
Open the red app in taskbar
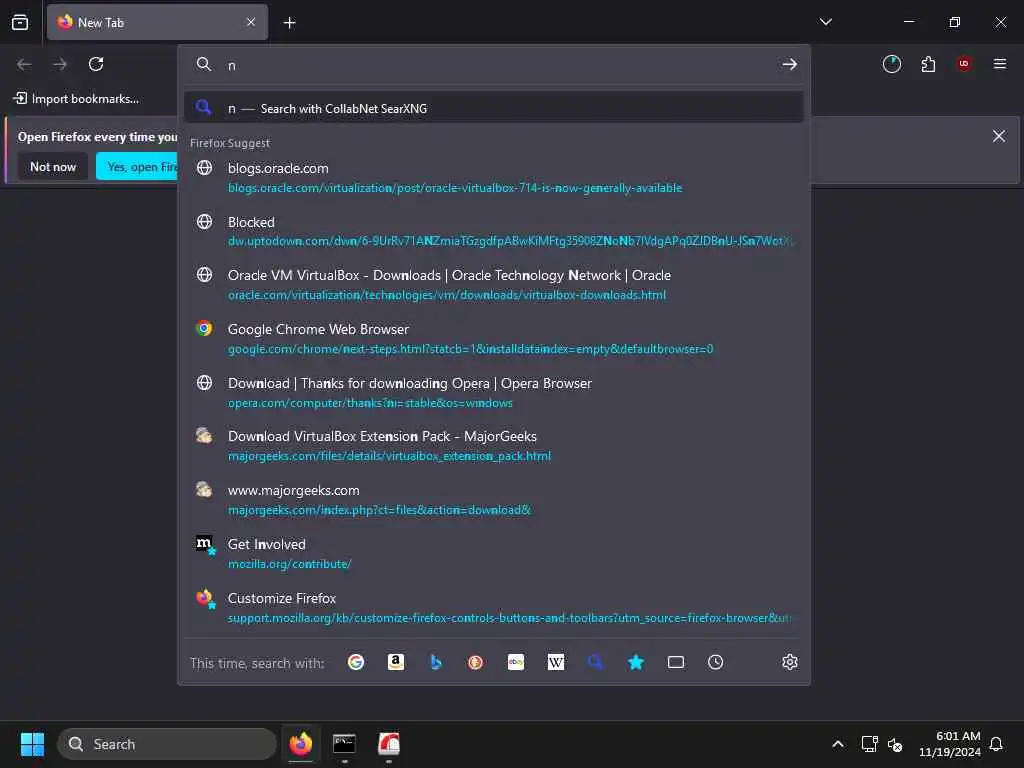(x=389, y=744)
